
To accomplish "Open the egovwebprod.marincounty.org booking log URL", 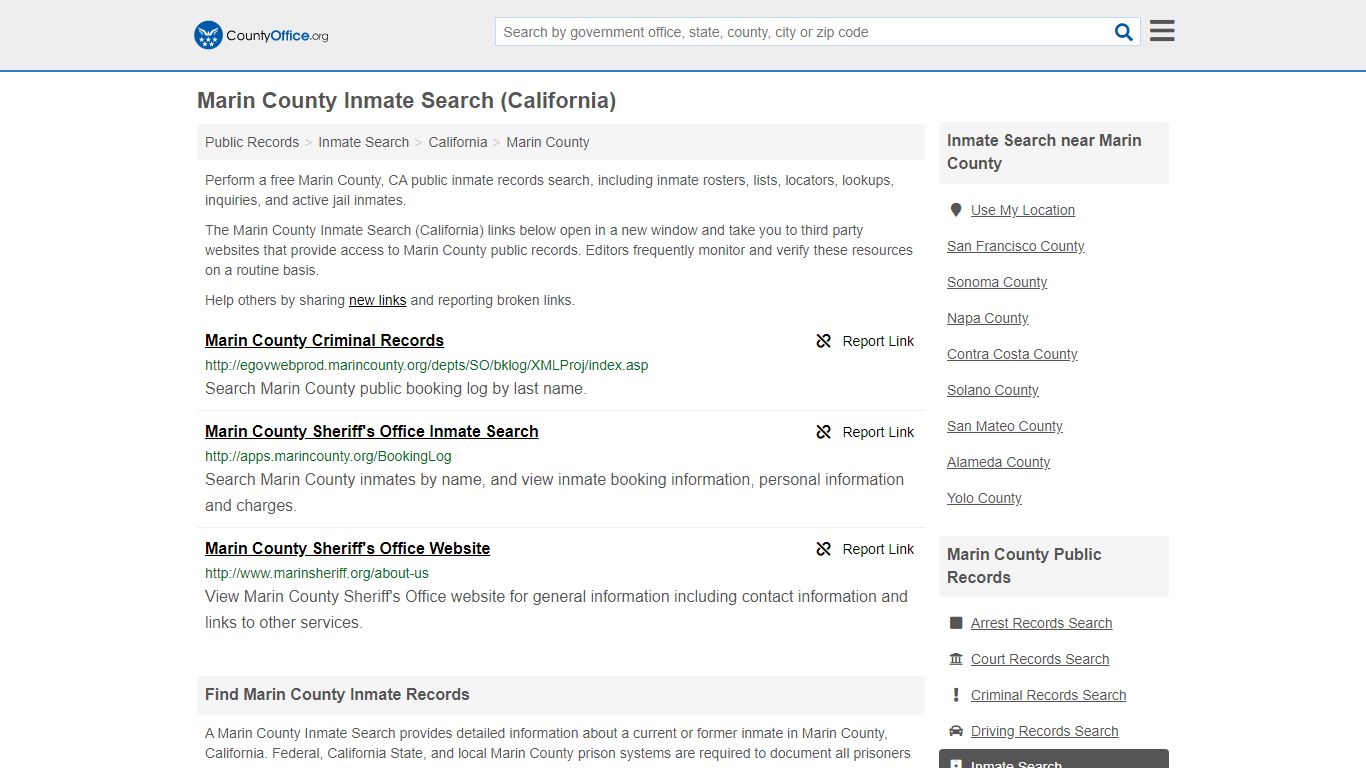I will [x=426, y=365].
